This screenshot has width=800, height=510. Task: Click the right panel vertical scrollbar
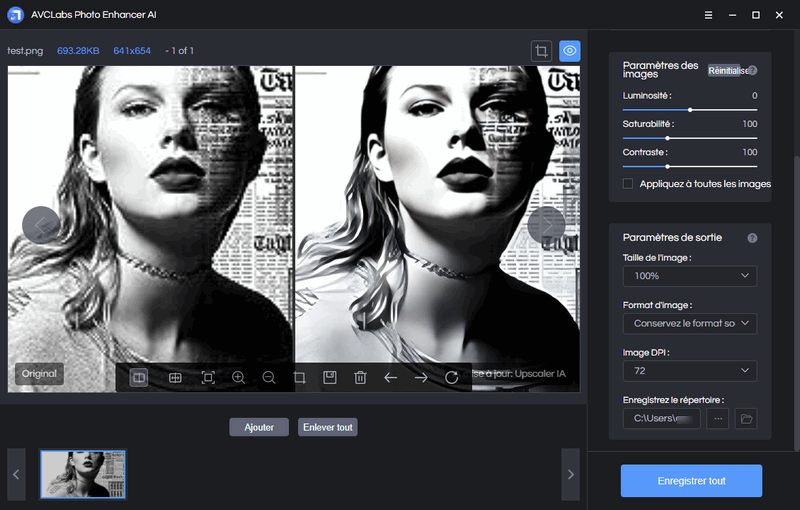tap(796, 303)
